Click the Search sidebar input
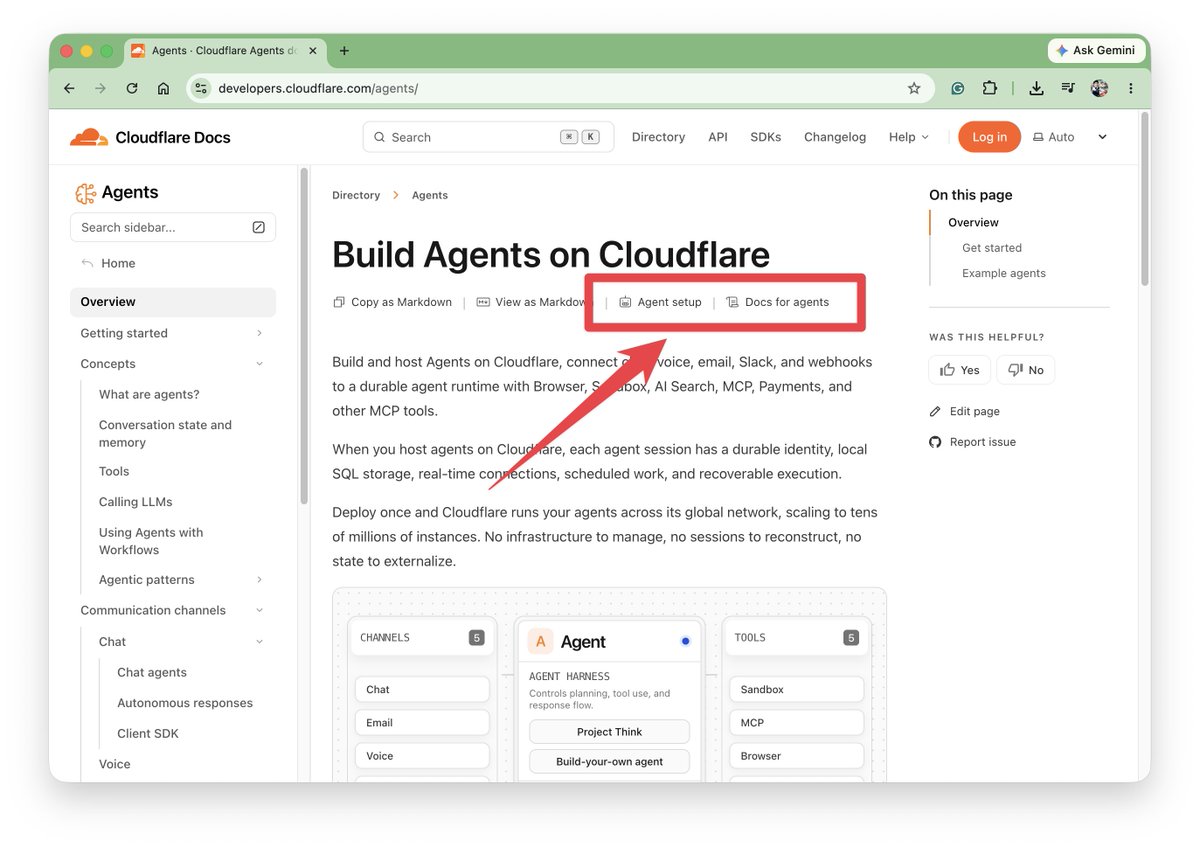1200x847 pixels. point(173,227)
